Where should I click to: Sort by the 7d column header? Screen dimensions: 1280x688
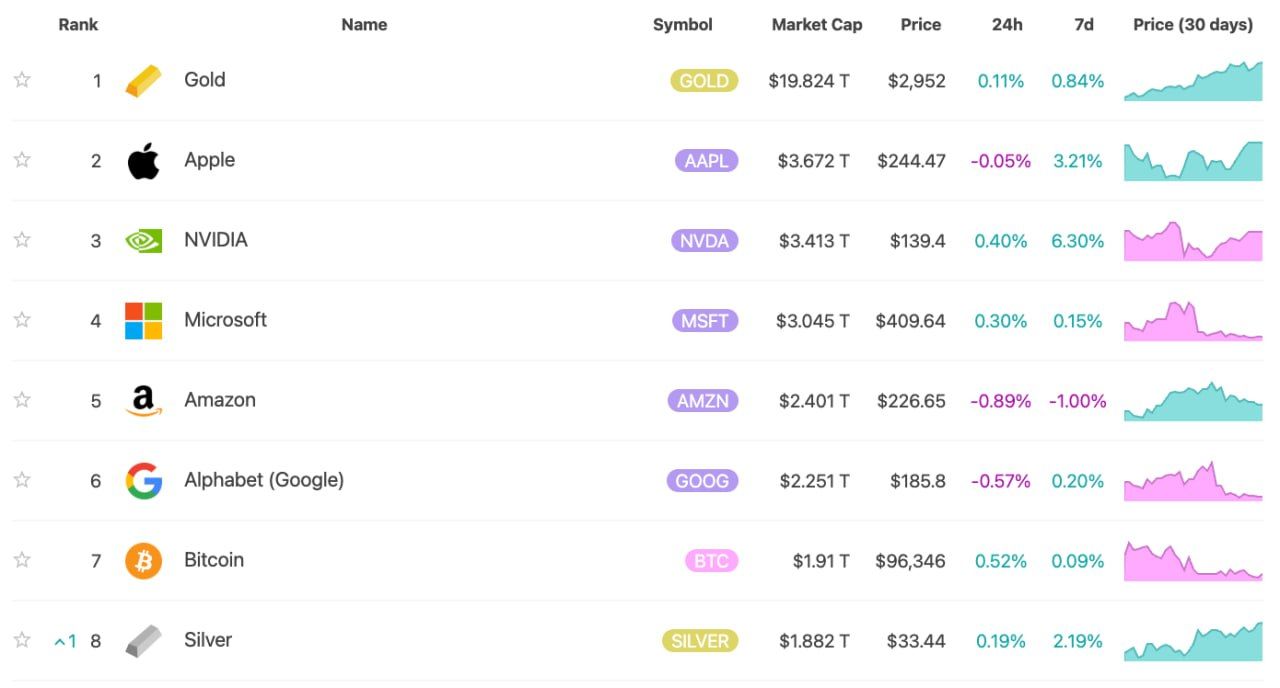[1084, 25]
